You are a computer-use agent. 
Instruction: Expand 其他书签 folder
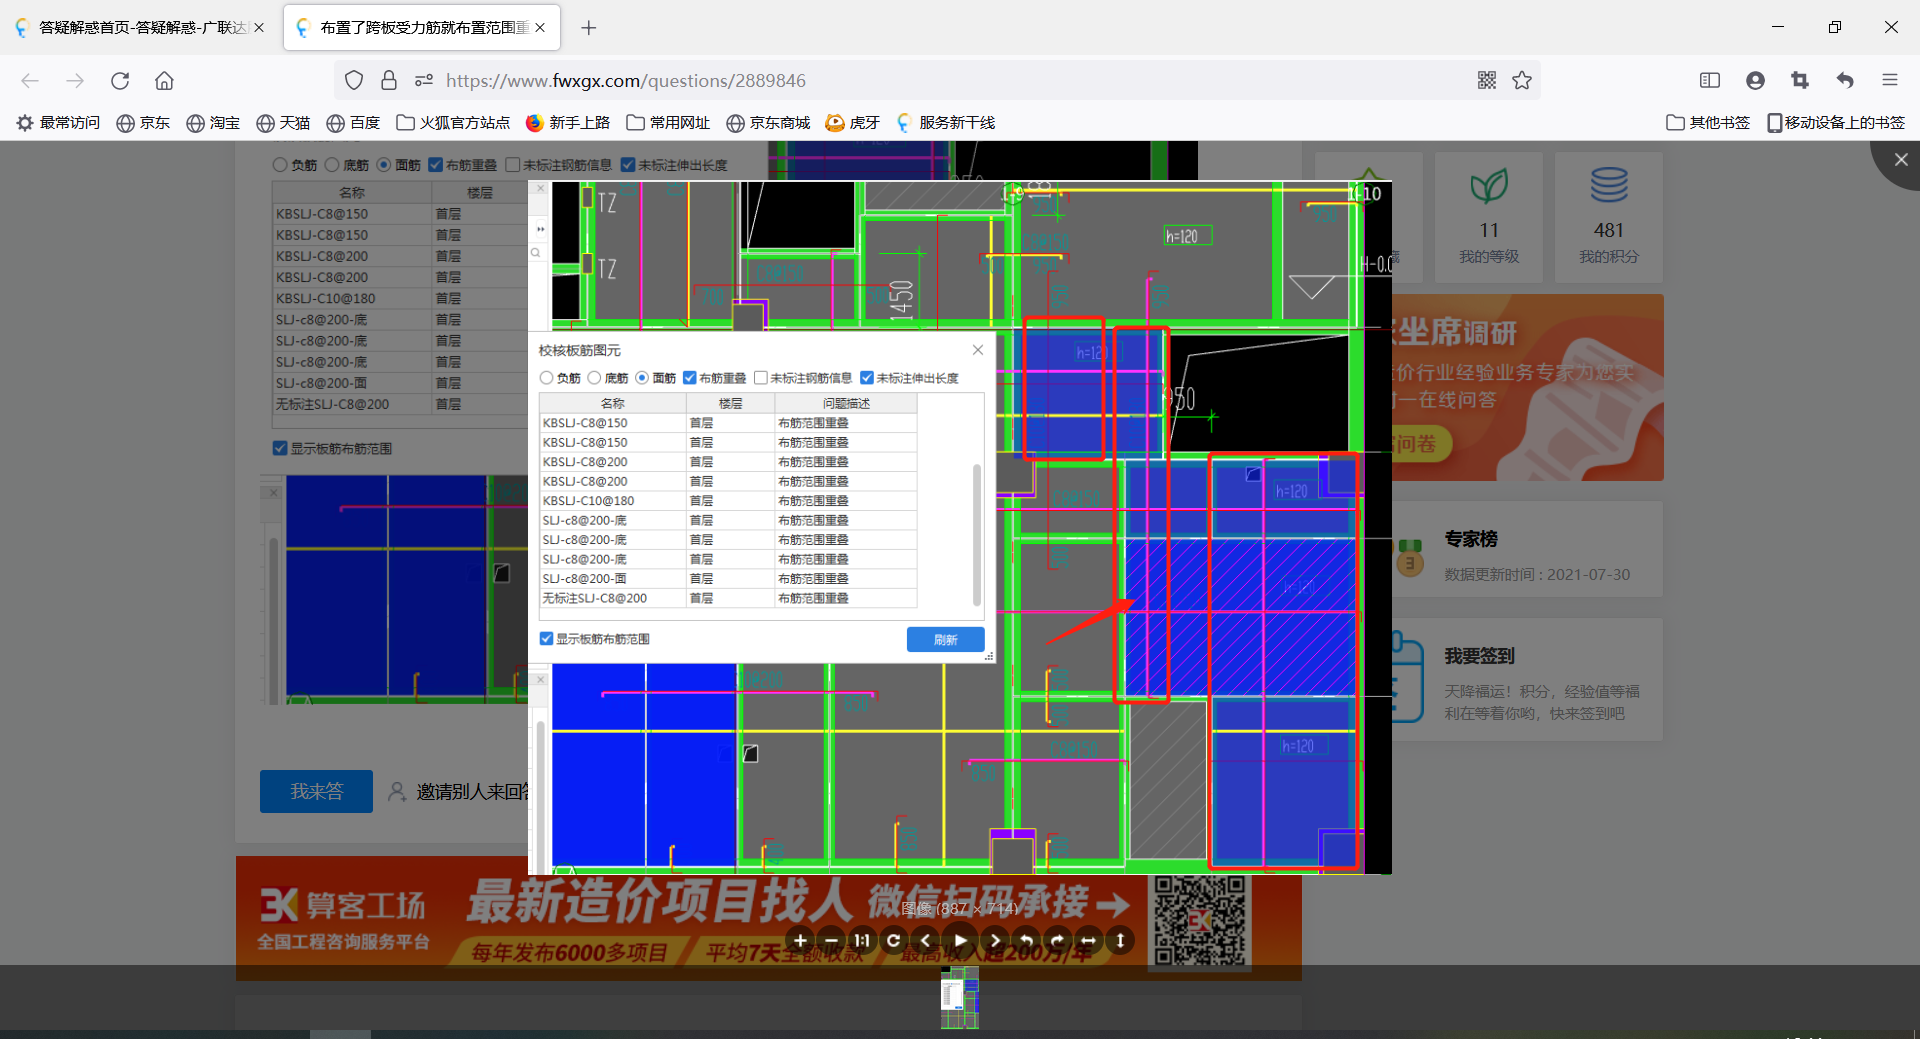point(1708,123)
